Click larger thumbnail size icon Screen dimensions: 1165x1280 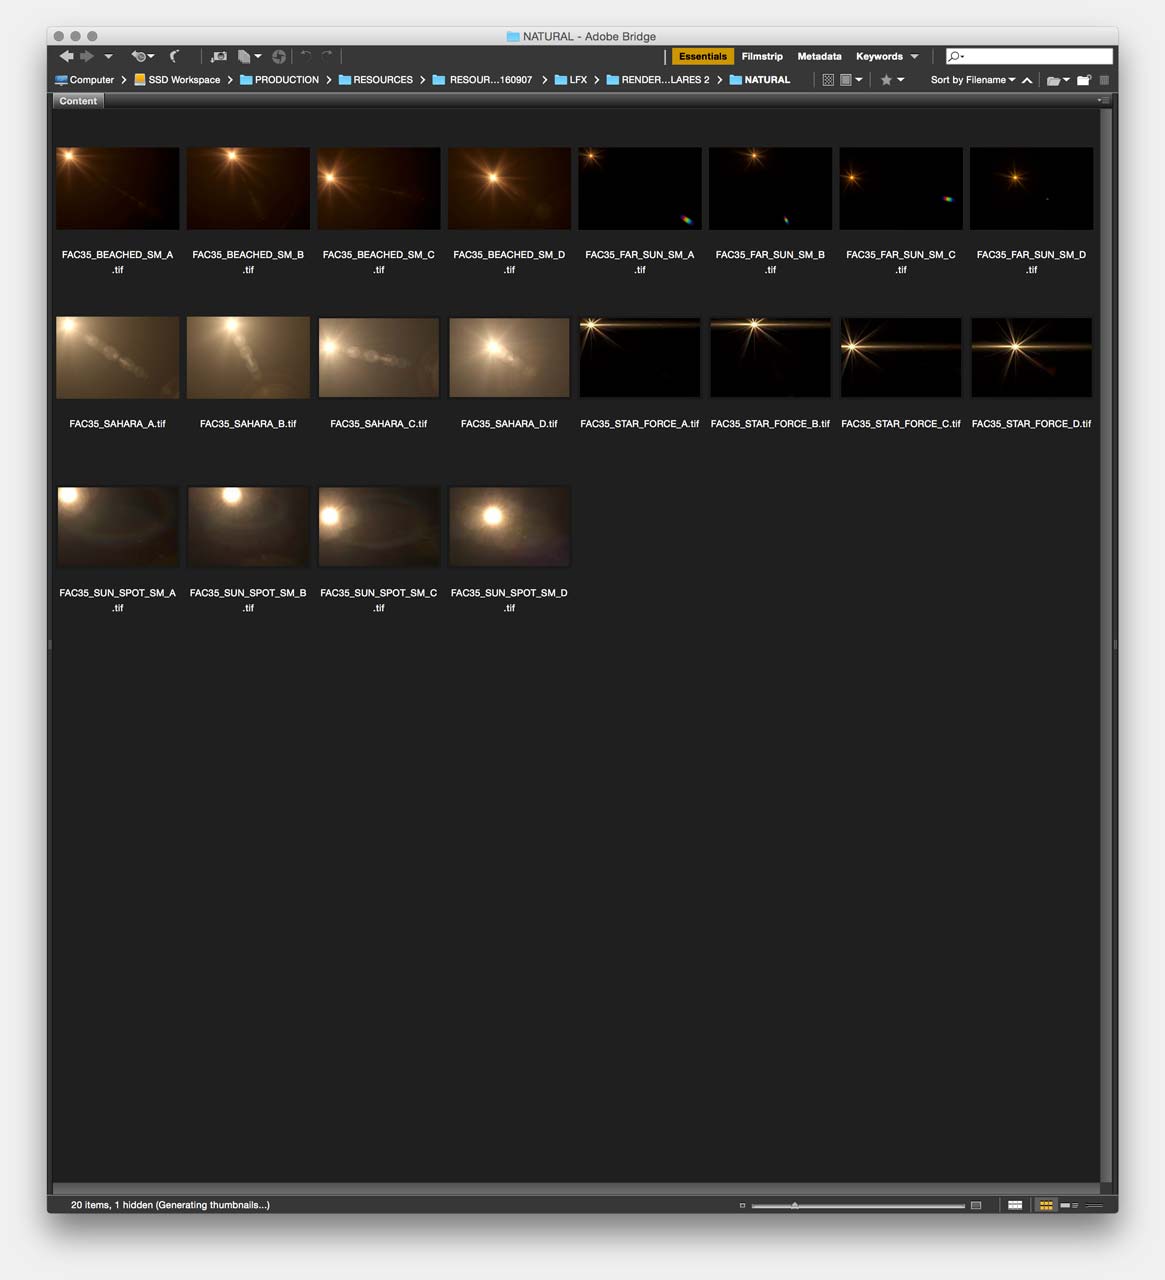pos(976,1205)
